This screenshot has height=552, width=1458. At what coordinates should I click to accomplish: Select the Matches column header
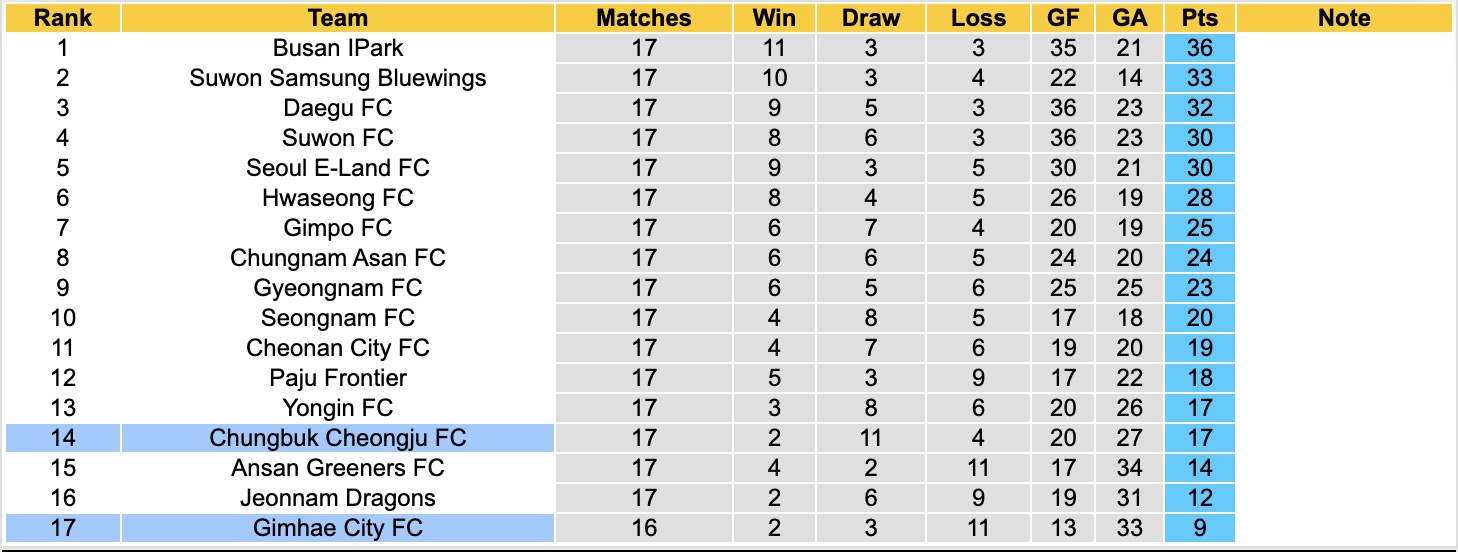click(644, 18)
